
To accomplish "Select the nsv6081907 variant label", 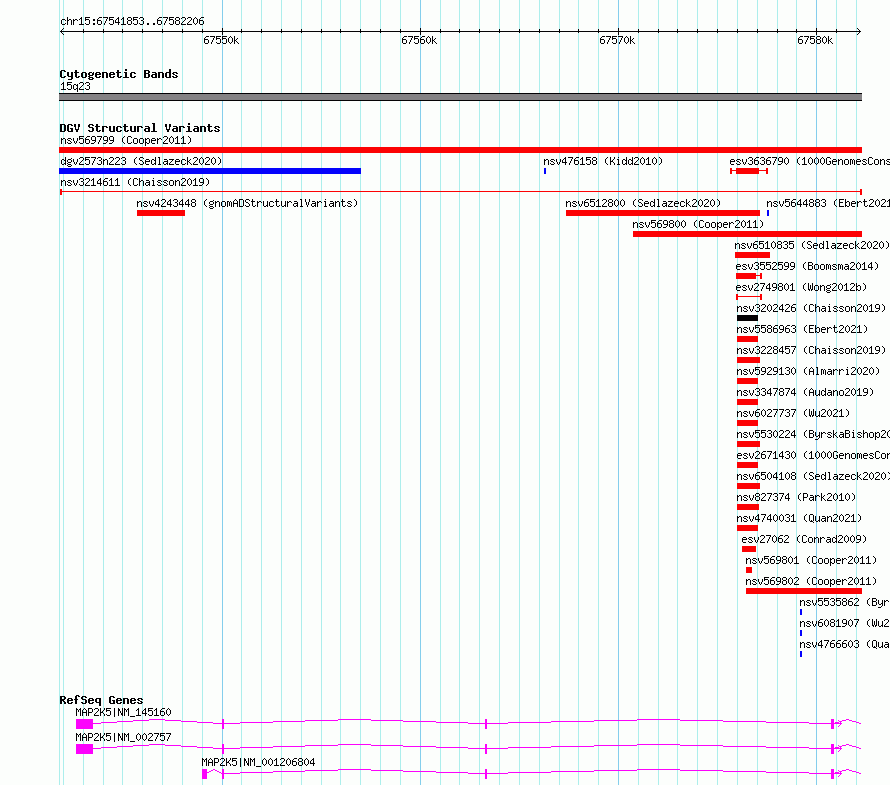I will pyautogui.click(x=845, y=623).
